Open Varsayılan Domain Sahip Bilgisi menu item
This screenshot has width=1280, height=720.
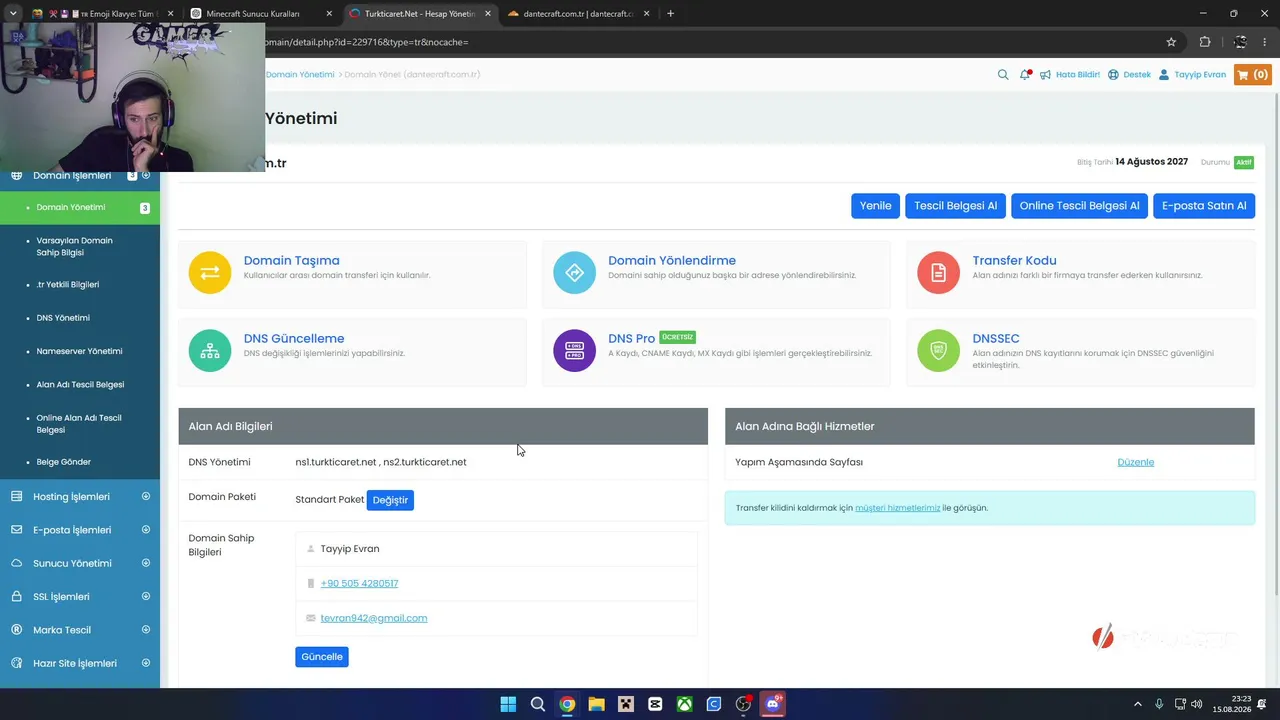74,246
